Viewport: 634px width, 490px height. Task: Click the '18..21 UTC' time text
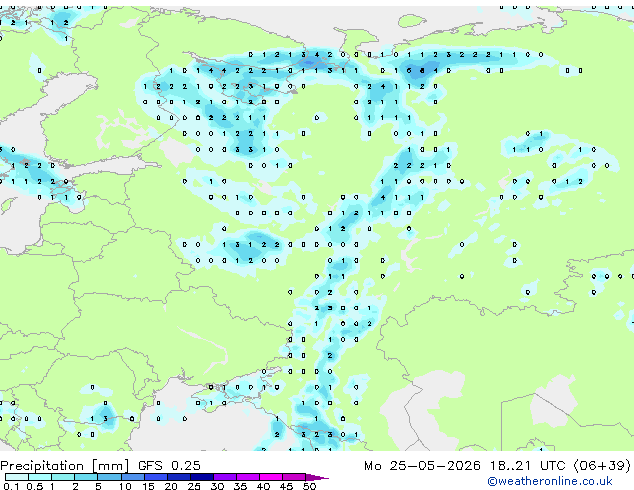[x=527, y=466]
